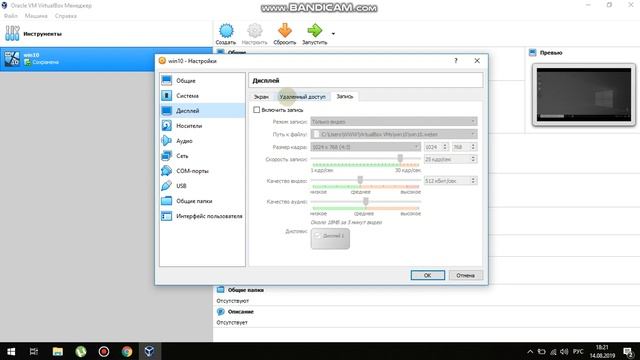Open the Сеть settings category
The image size is (640, 360).
202,156
